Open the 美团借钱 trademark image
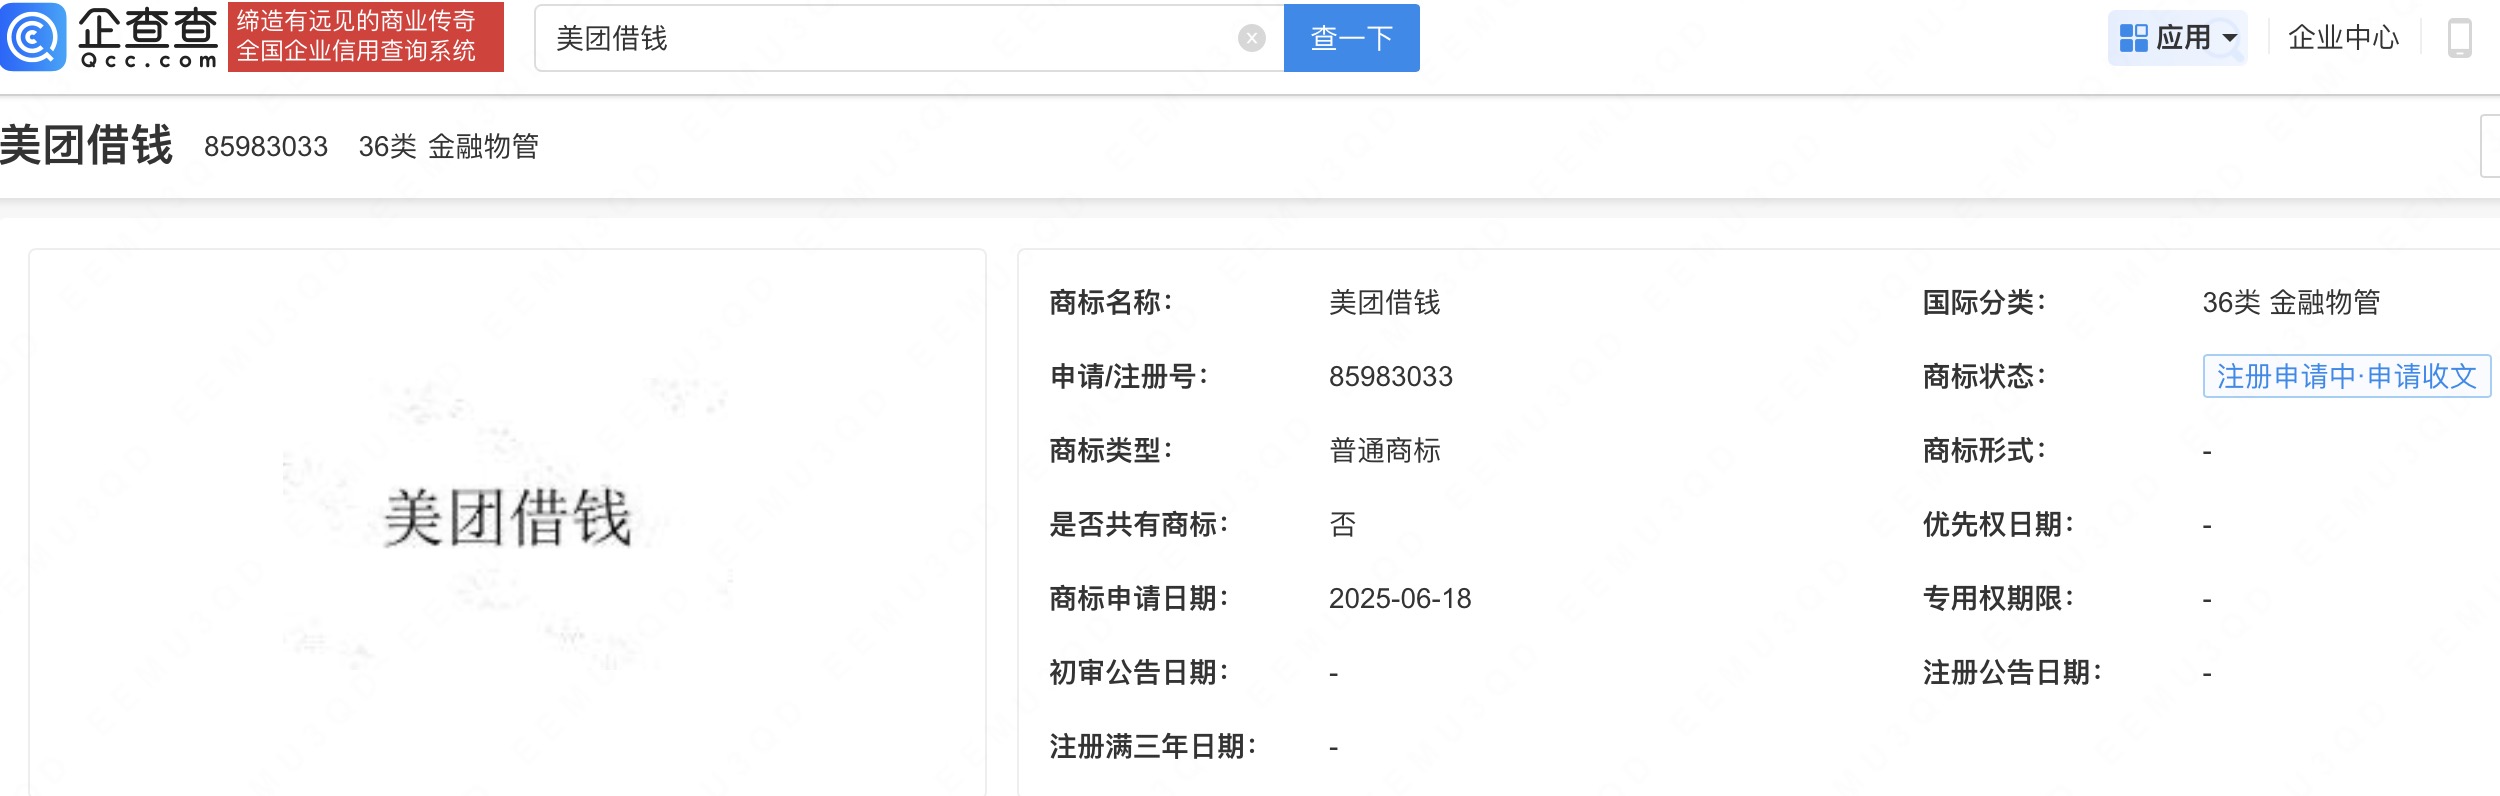This screenshot has height=796, width=2500. [507, 518]
